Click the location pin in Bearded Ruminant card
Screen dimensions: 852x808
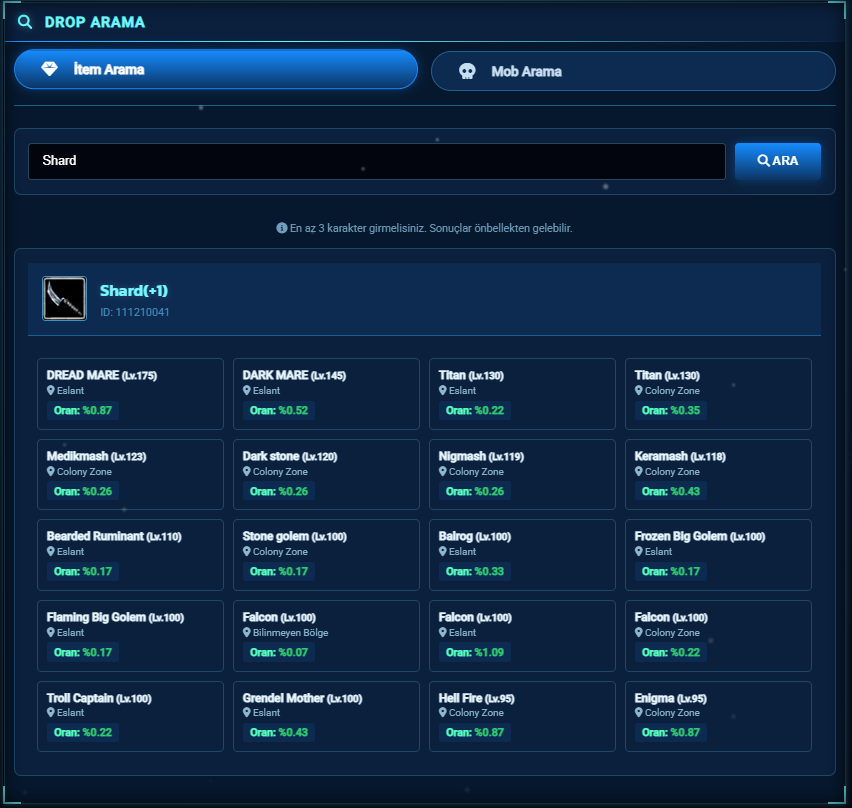[51, 551]
